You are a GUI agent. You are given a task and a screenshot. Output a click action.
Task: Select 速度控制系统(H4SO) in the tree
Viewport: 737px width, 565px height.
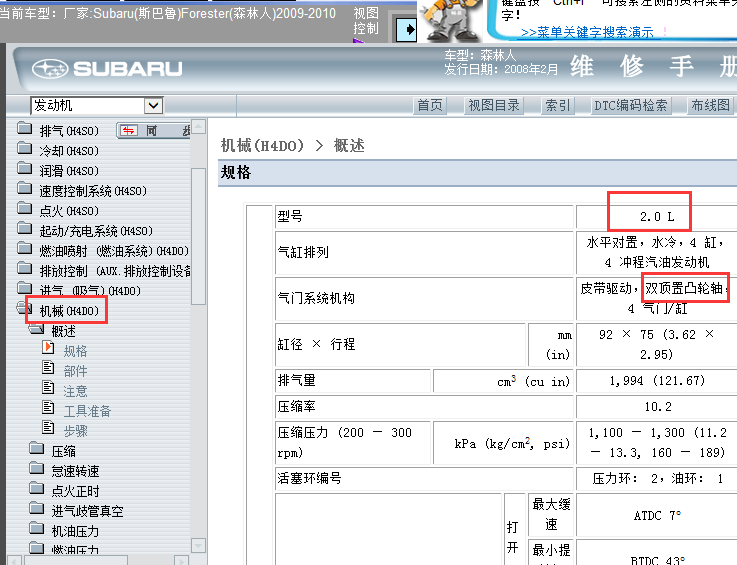tap(93, 191)
